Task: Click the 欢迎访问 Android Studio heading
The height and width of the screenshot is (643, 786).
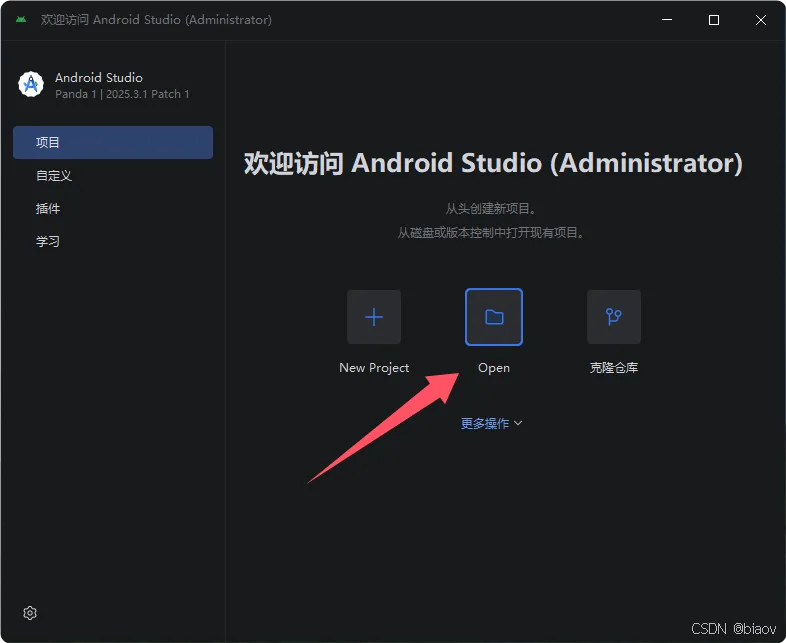Action: pyautogui.click(x=493, y=163)
